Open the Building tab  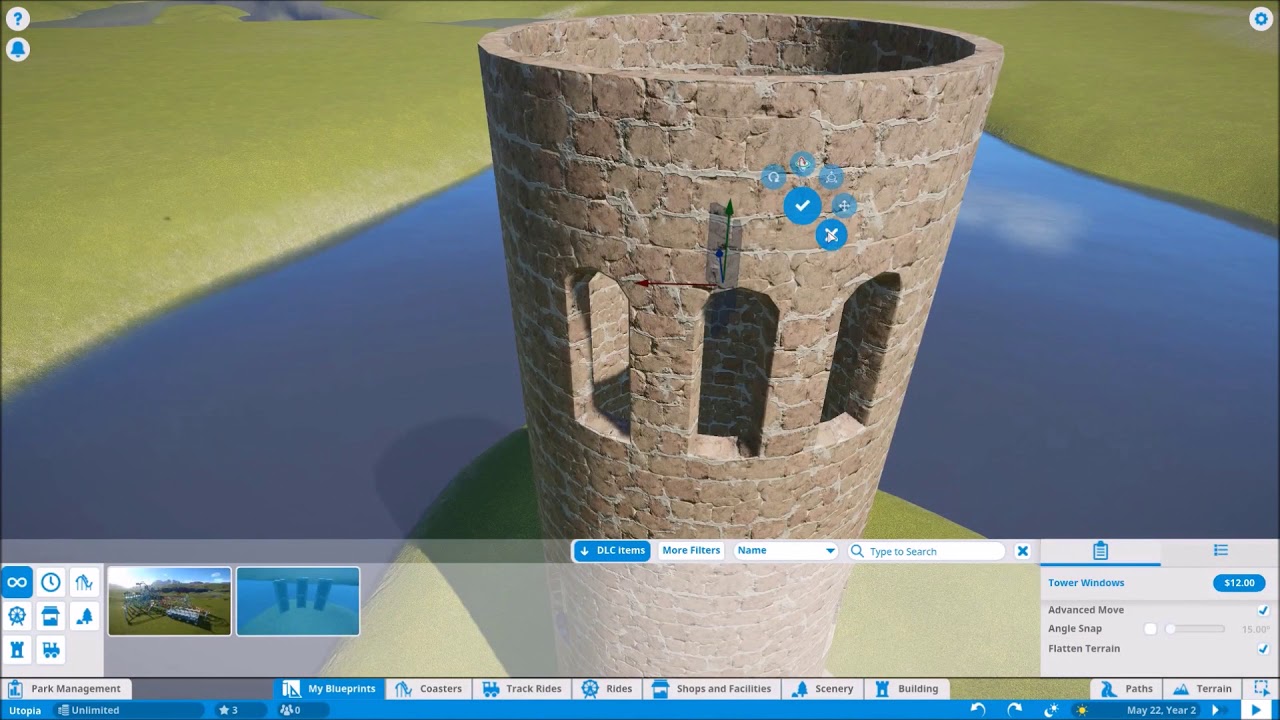[907, 688]
